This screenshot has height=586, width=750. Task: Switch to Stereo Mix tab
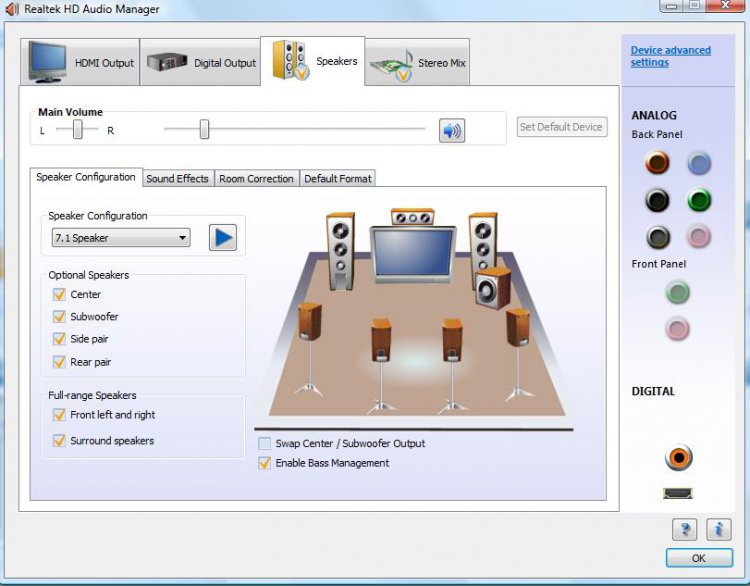[417, 62]
